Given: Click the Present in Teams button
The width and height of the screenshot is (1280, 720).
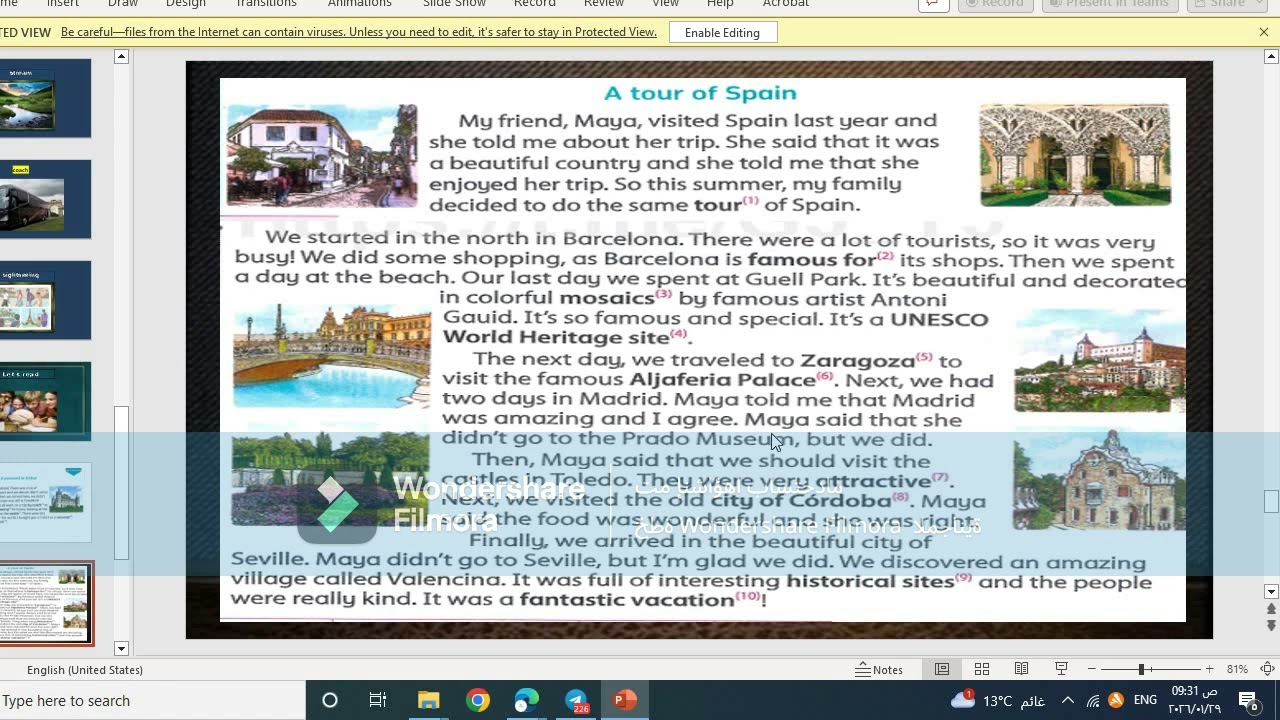Looking at the screenshot, I should 1109,4.
